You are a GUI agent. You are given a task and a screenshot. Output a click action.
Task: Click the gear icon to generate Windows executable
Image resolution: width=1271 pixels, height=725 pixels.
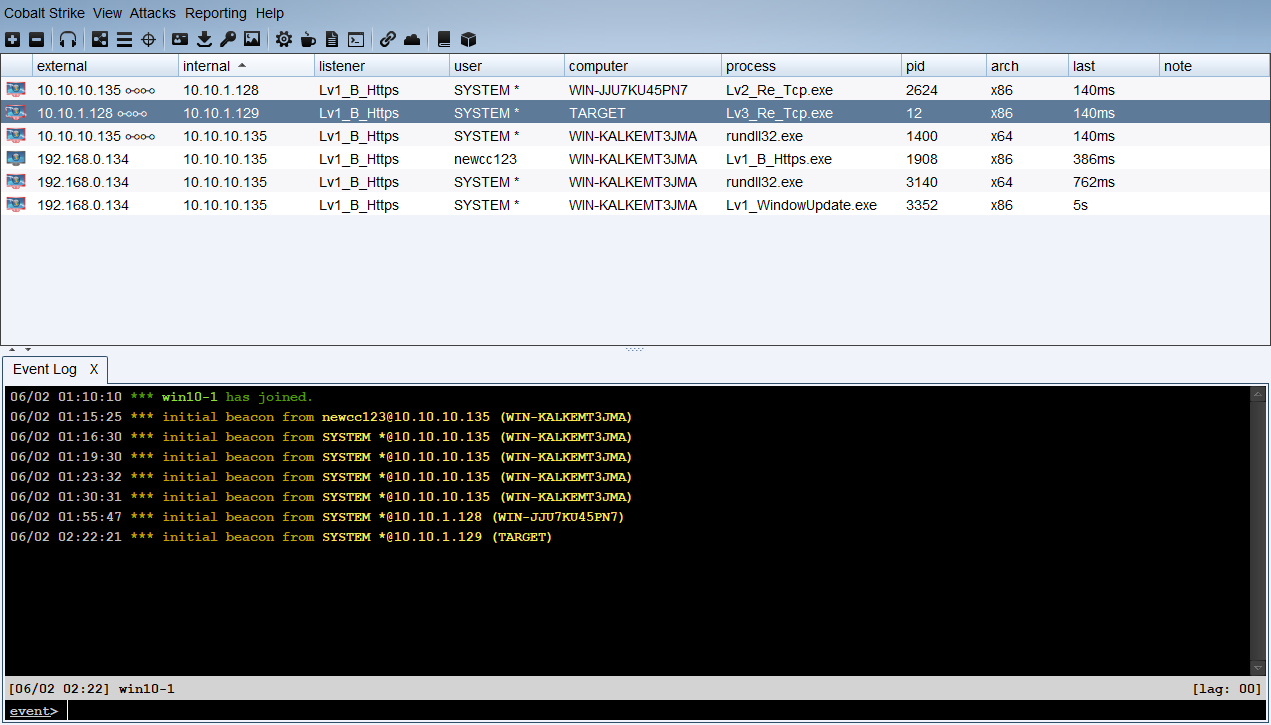click(284, 40)
